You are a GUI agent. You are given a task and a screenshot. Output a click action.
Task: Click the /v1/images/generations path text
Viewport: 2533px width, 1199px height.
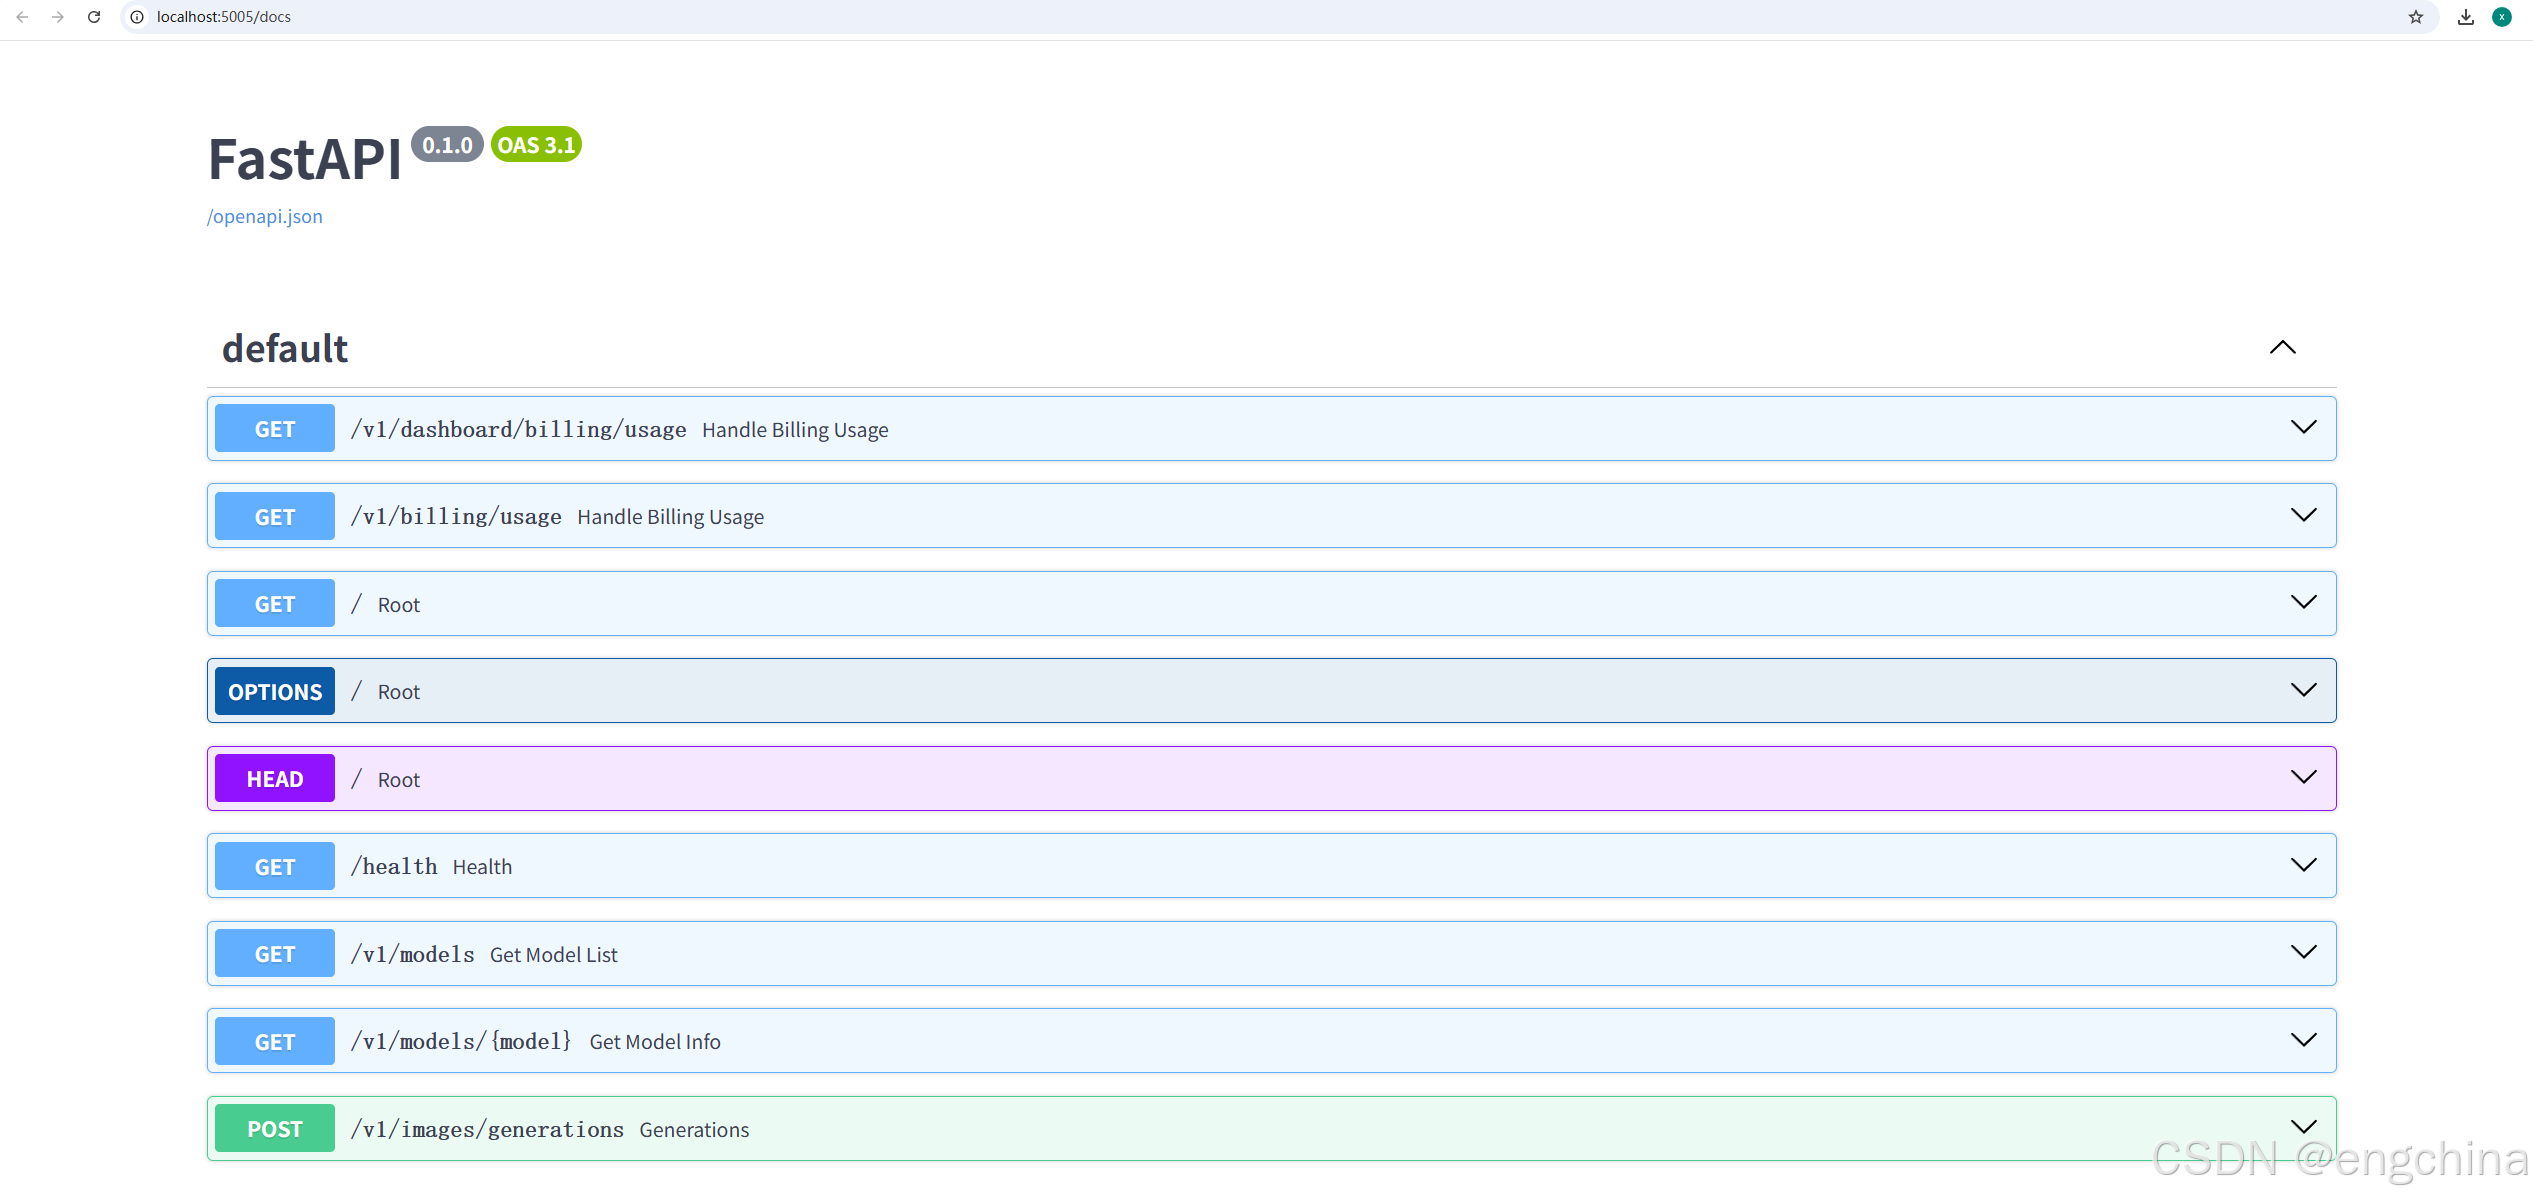point(487,1130)
